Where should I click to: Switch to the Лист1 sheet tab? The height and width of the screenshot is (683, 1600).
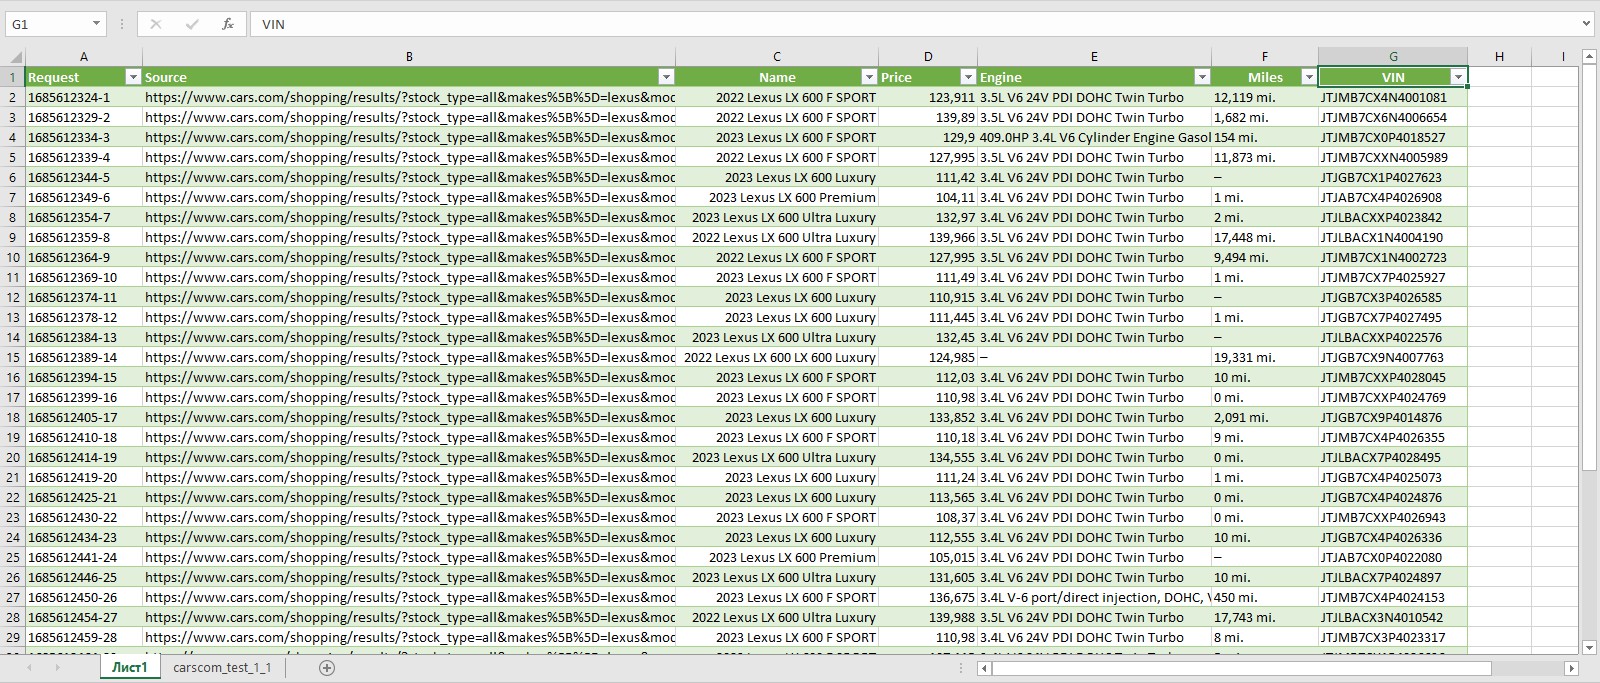click(x=130, y=667)
